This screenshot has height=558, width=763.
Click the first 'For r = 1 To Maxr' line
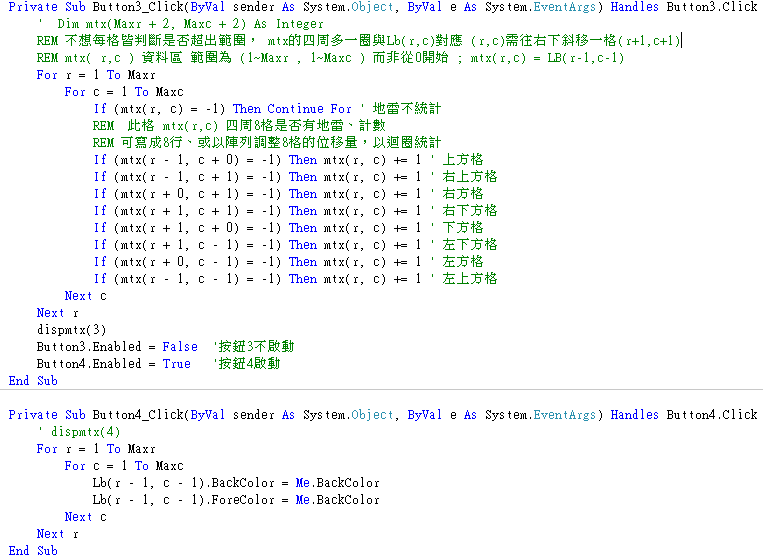pyautogui.click(x=96, y=75)
